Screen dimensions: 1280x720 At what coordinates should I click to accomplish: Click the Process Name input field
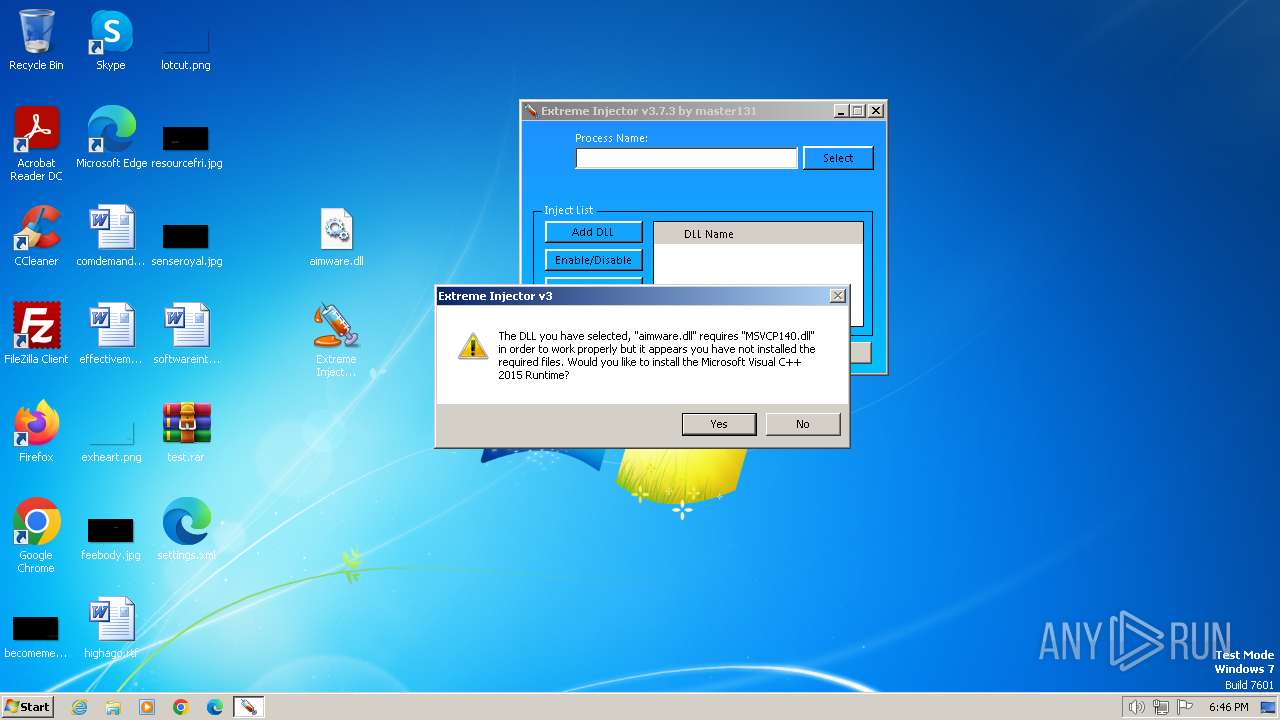pyautogui.click(x=686, y=158)
